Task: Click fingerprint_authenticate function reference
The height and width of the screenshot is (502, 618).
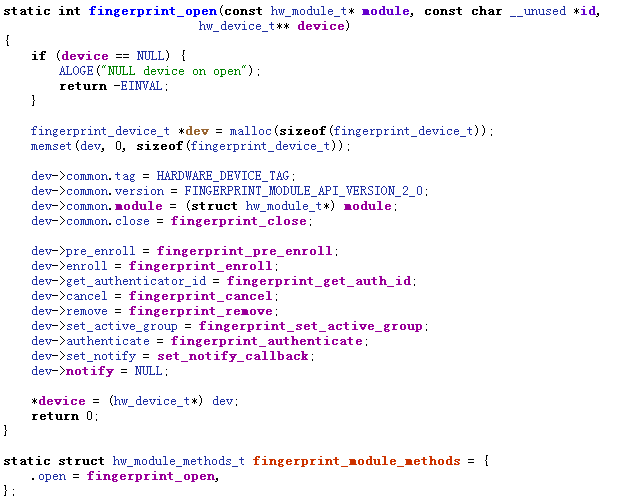Action: pos(267,341)
